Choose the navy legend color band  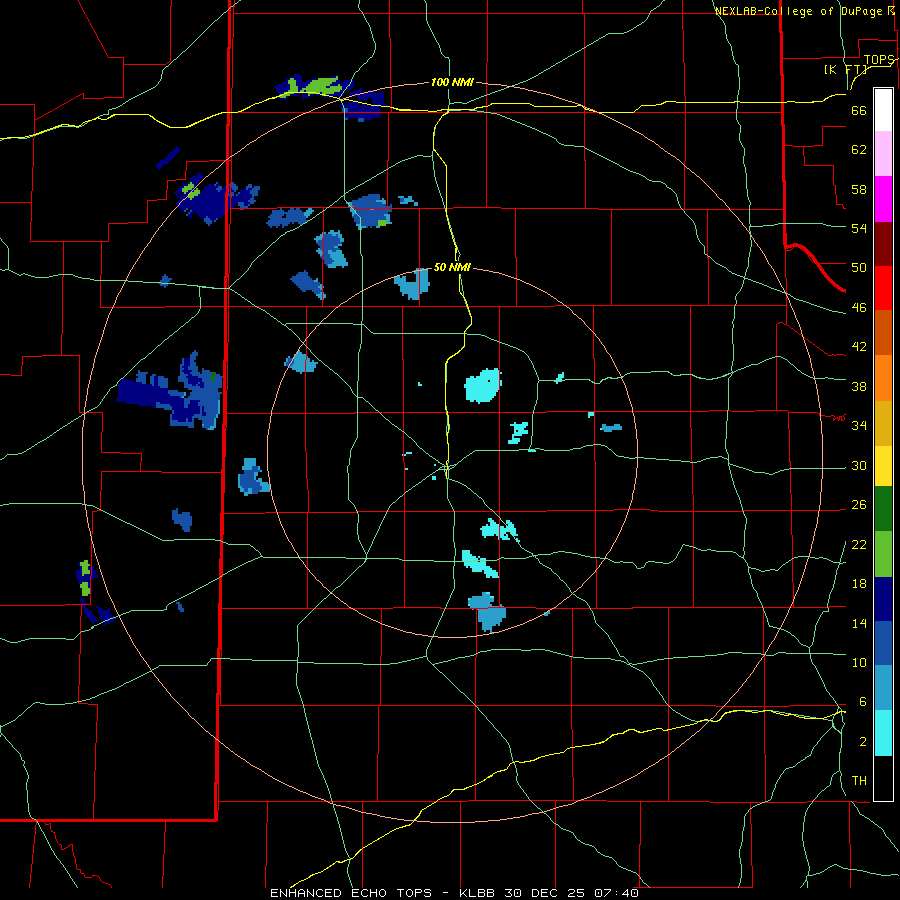(883, 599)
